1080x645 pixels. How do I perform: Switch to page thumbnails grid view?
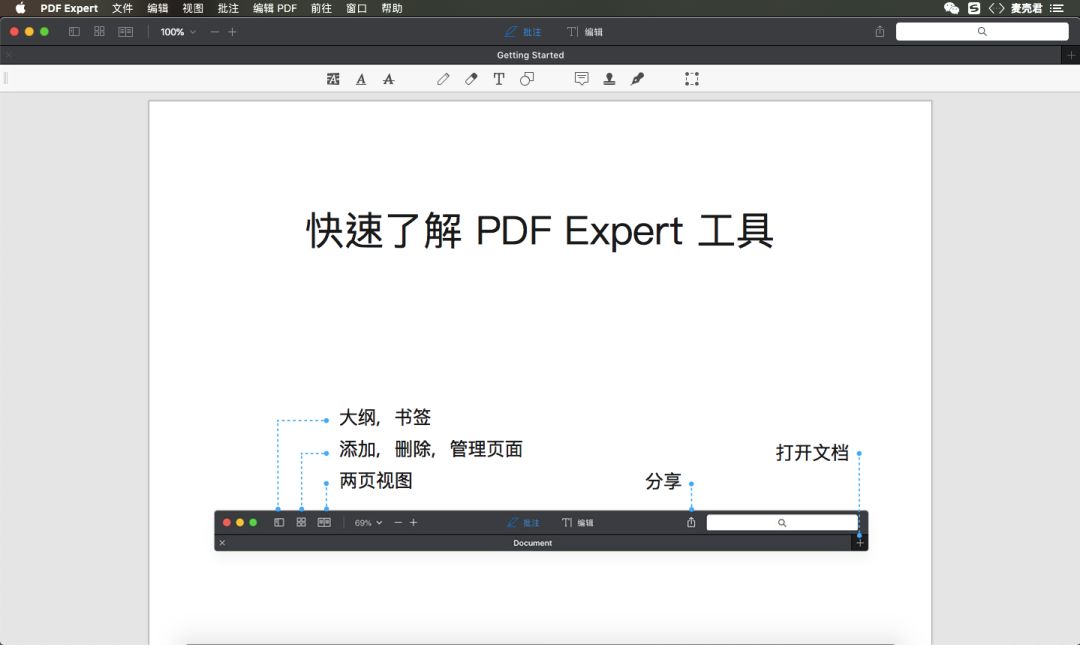point(99,32)
